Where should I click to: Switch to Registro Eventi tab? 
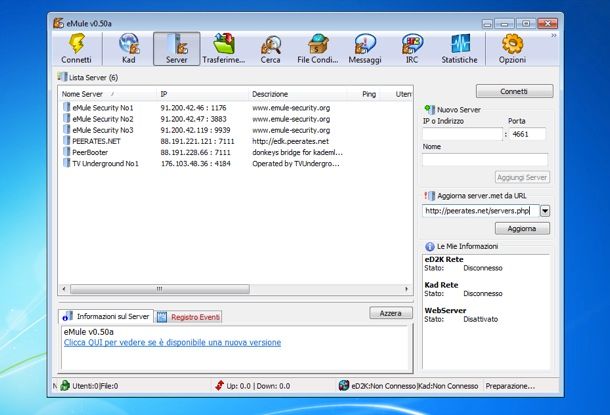(189, 317)
